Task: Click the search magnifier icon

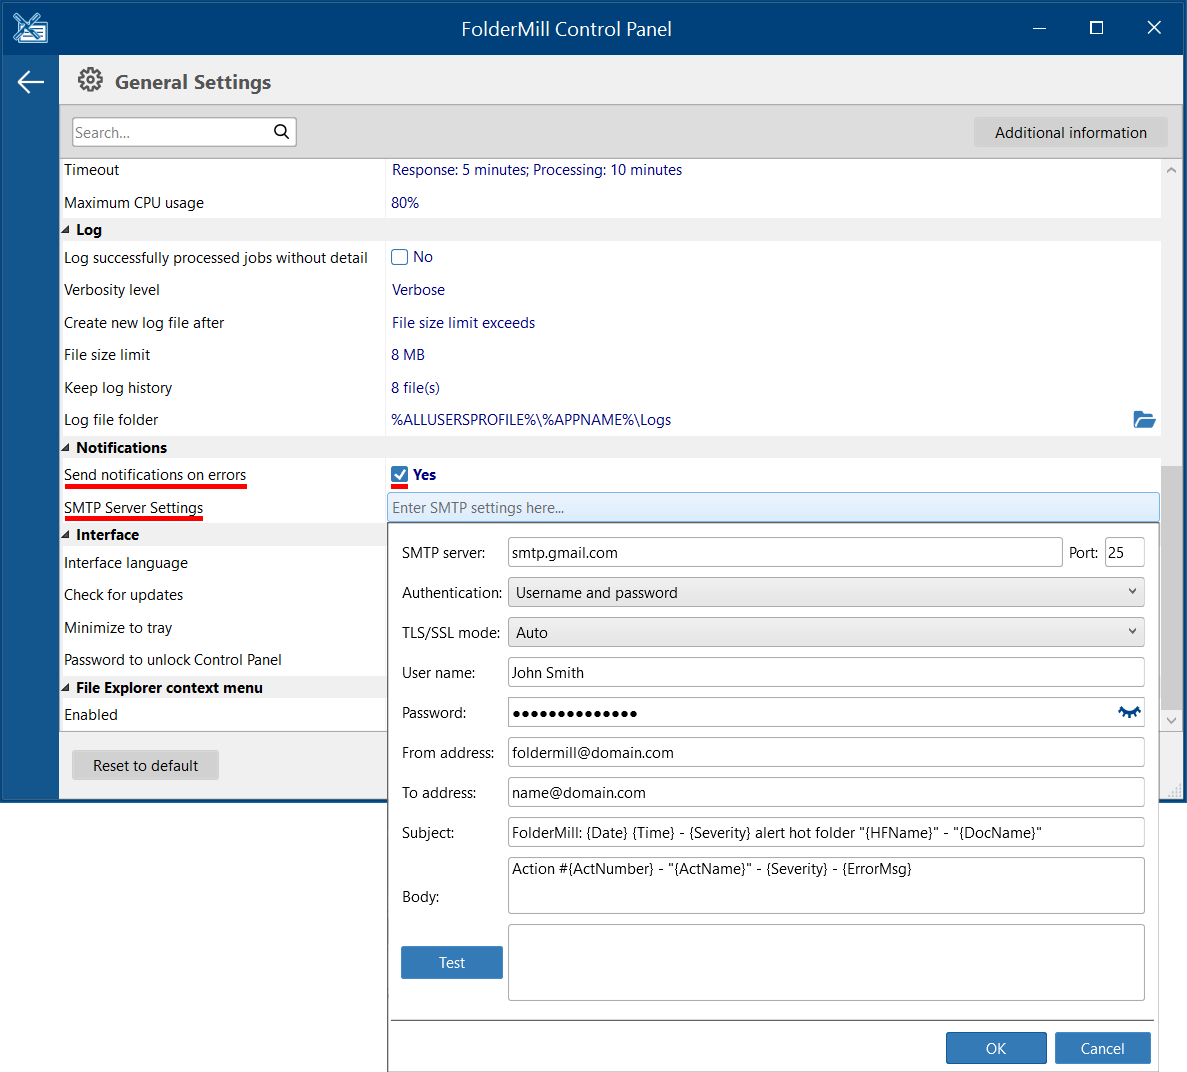Action: pyautogui.click(x=282, y=132)
